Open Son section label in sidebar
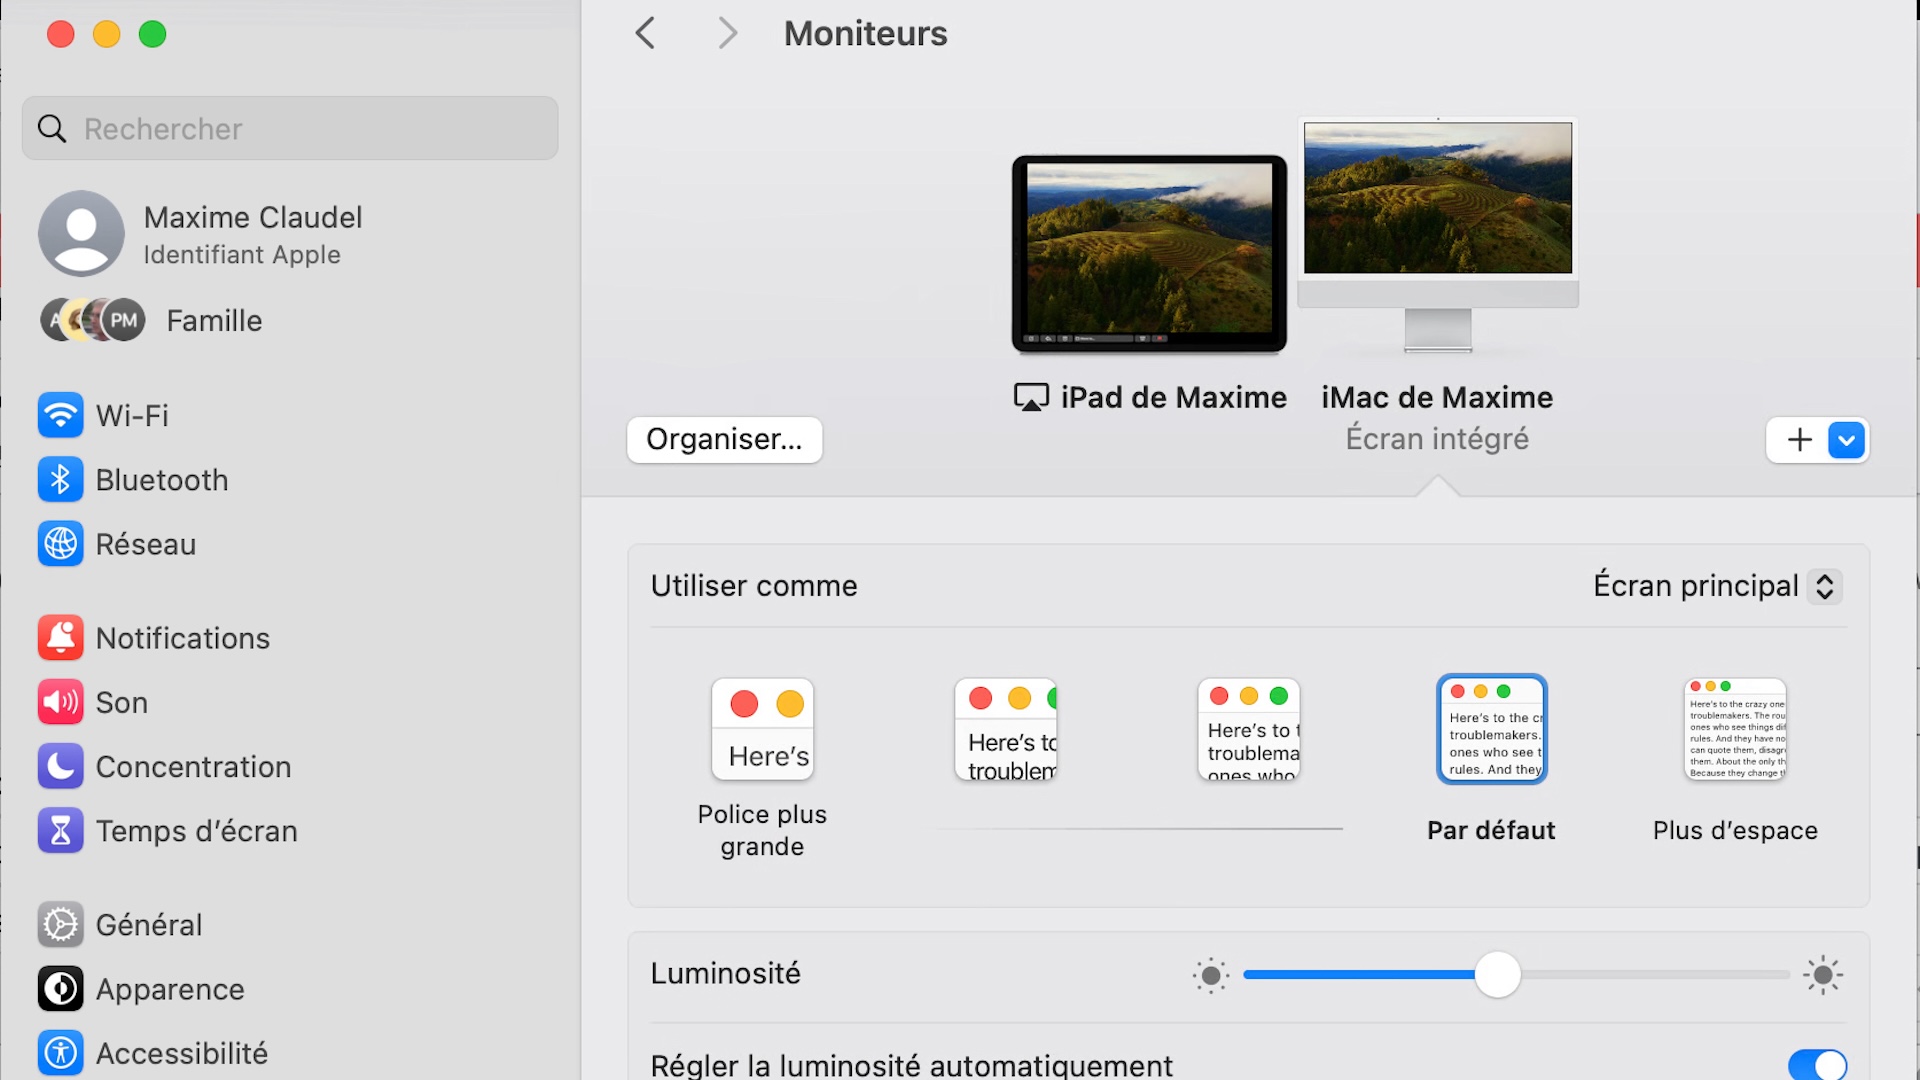The width and height of the screenshot is (1920, 1080). click(x=122, y=703)
